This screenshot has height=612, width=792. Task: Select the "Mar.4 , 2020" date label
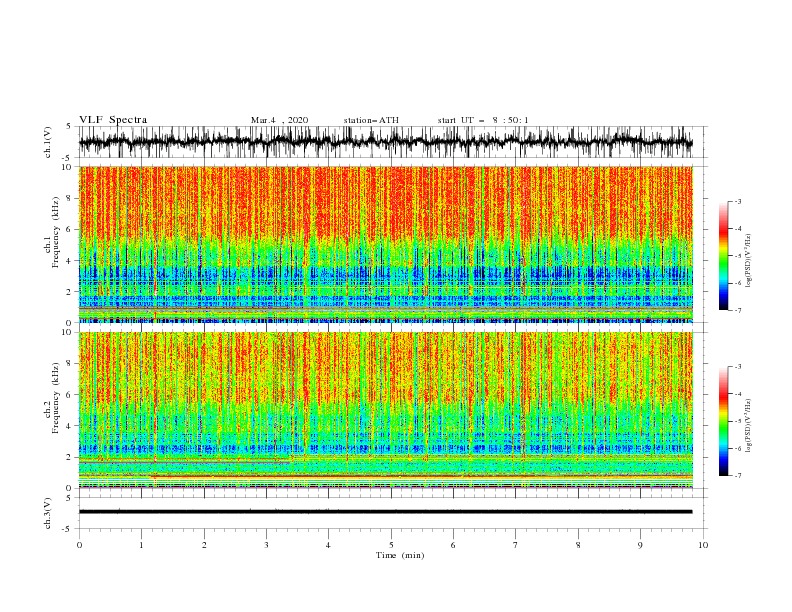[x=279, y=120]
